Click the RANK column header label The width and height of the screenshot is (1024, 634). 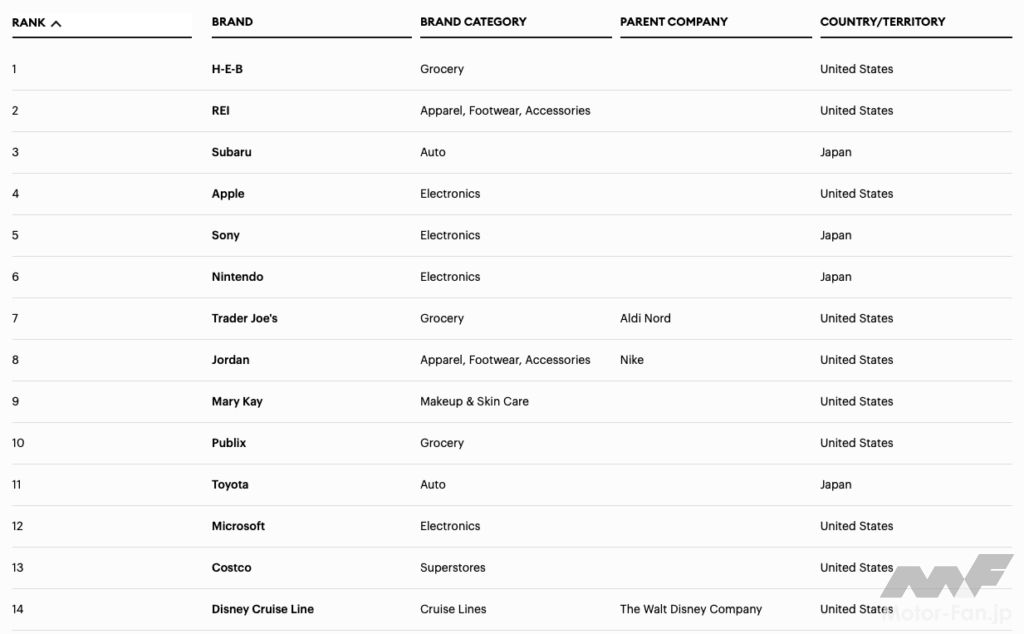(x=28, y=23)
